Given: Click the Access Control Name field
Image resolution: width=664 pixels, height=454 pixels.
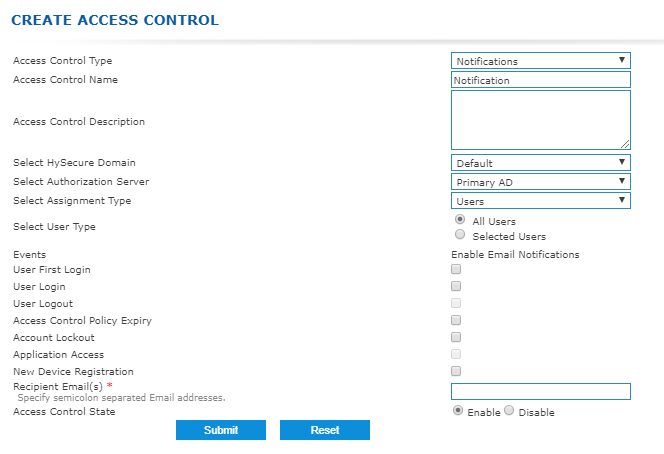Looking at the screenshot, I should point(541,80).
